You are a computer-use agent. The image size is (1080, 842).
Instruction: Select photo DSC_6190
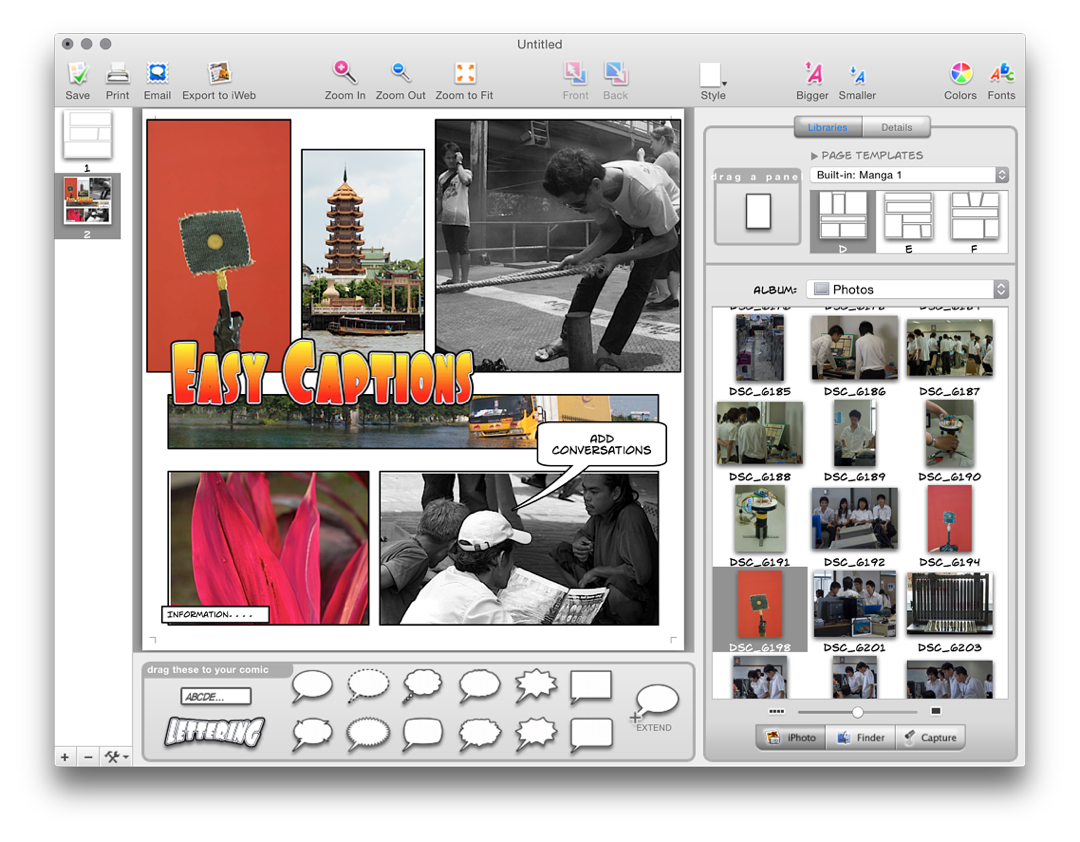tap(950, 433)
